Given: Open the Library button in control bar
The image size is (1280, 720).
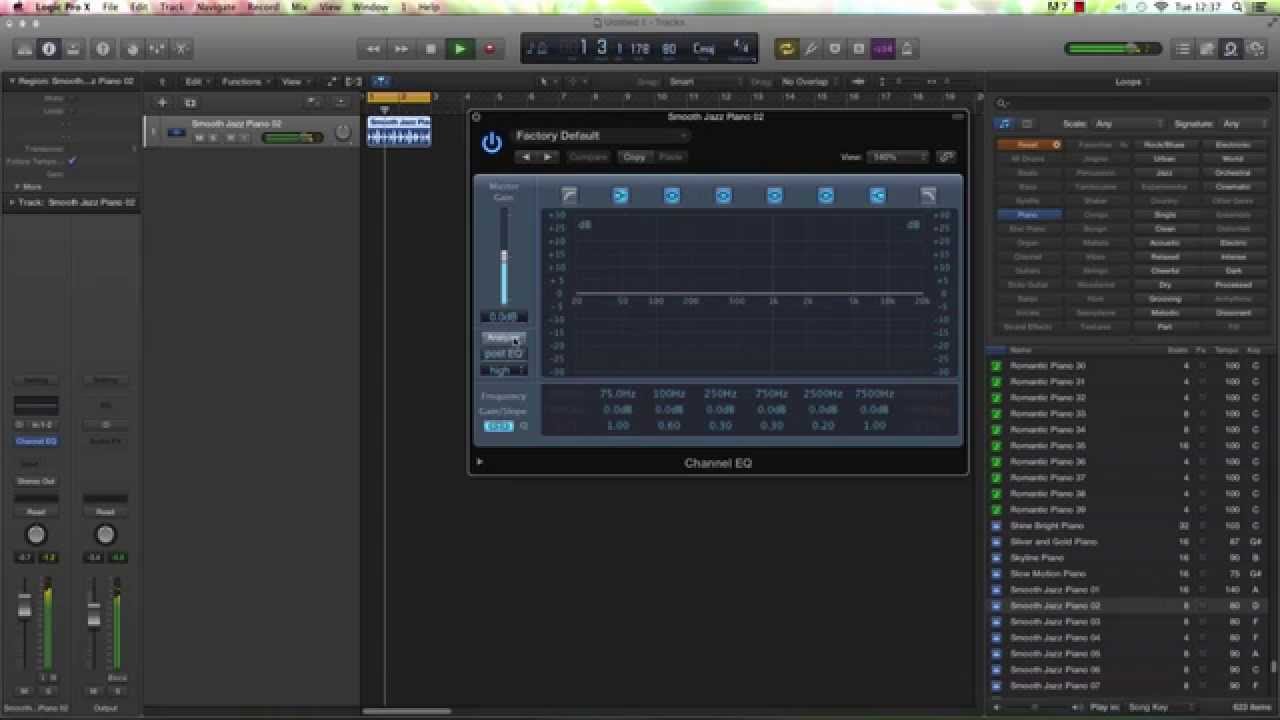Looking at the screenshot, I should click(25, 49).
